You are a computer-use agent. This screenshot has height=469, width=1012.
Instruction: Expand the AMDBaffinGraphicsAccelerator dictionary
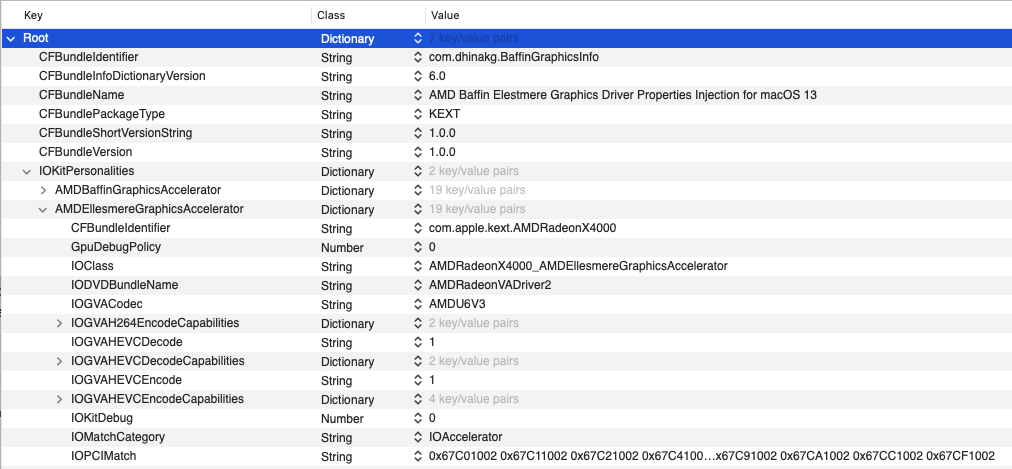click(x=43, y=190)
